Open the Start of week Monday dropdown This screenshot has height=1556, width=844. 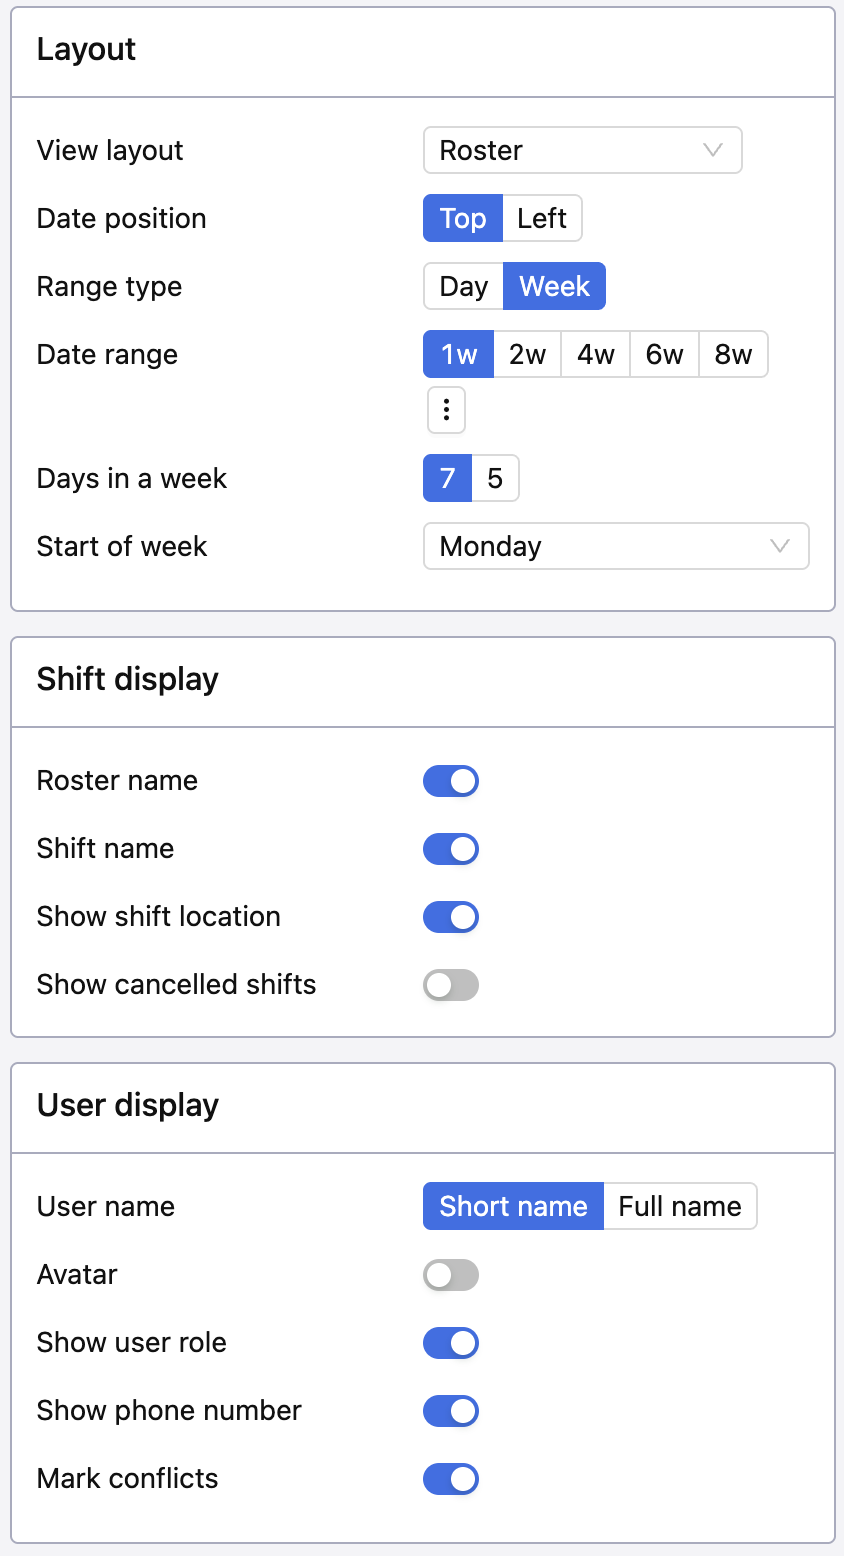(616, 546)
